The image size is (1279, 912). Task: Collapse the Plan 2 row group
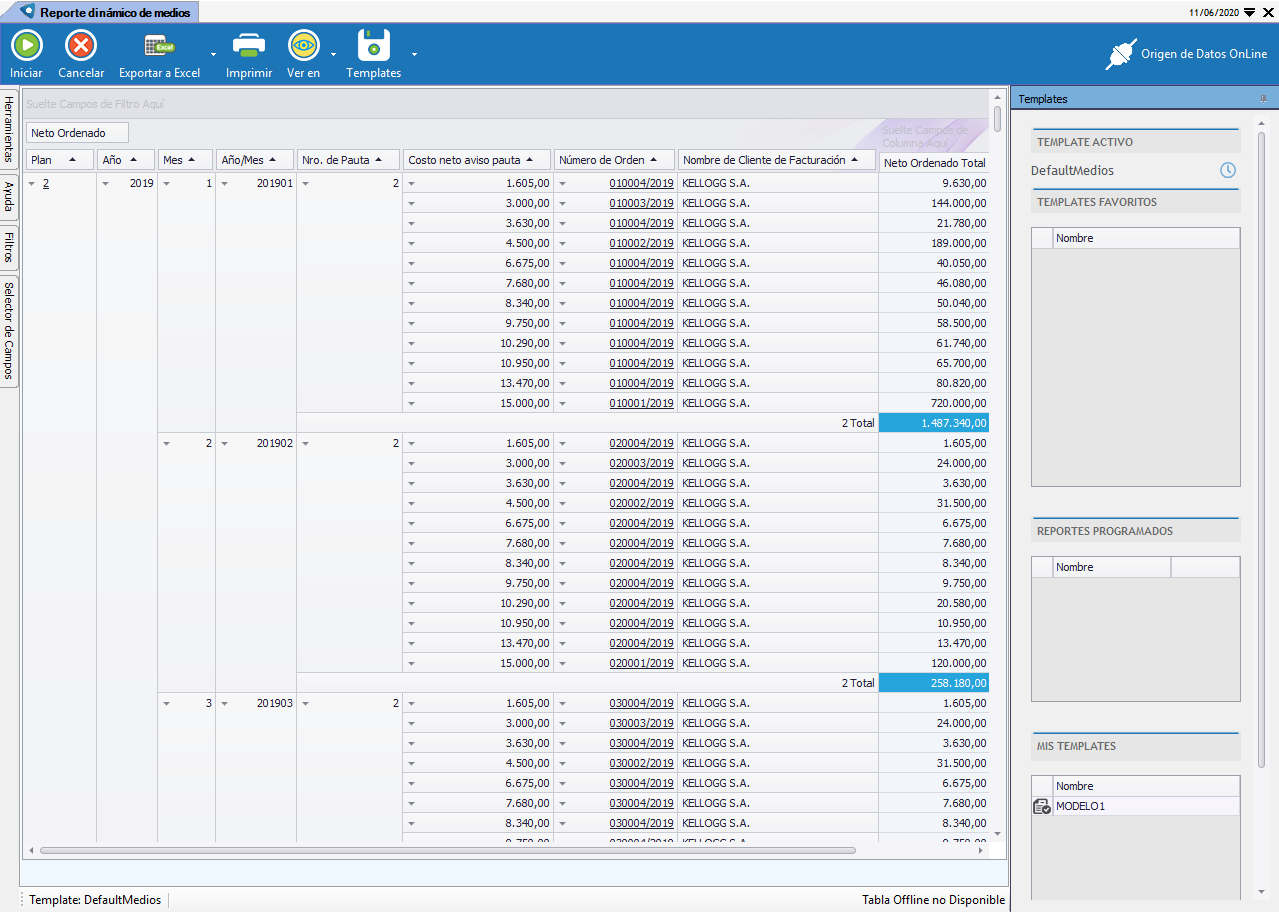pos(32,184)
